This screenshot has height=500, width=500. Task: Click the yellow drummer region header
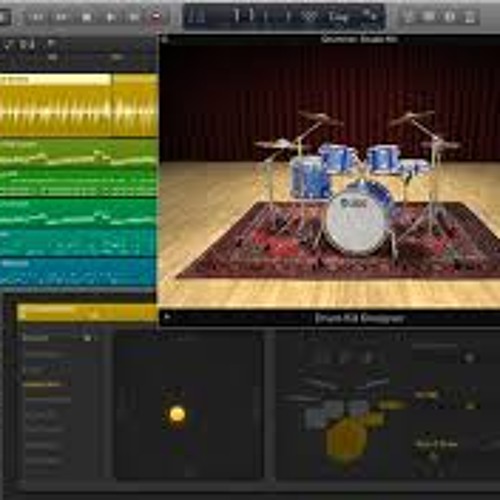click(87, 312)
